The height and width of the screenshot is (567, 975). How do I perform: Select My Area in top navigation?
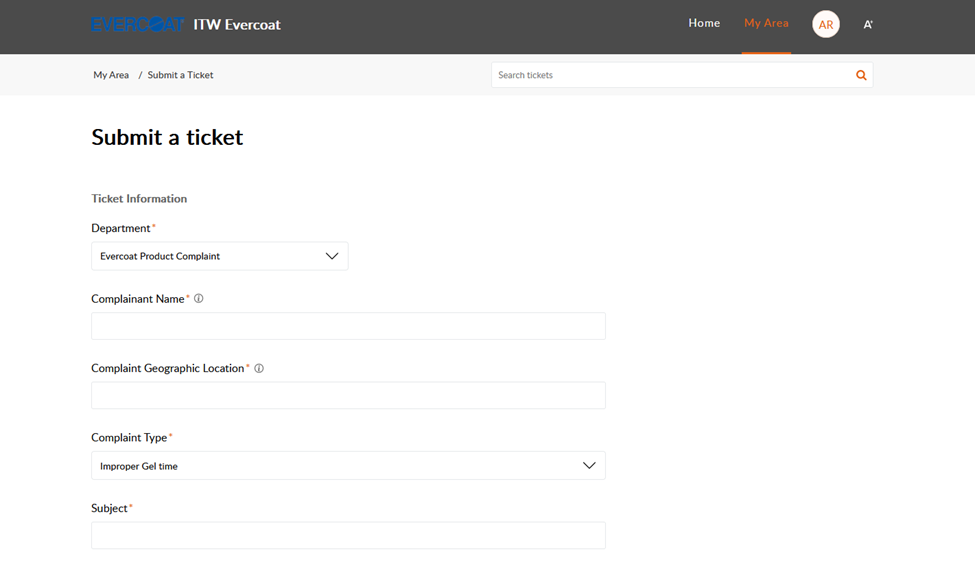766,23
